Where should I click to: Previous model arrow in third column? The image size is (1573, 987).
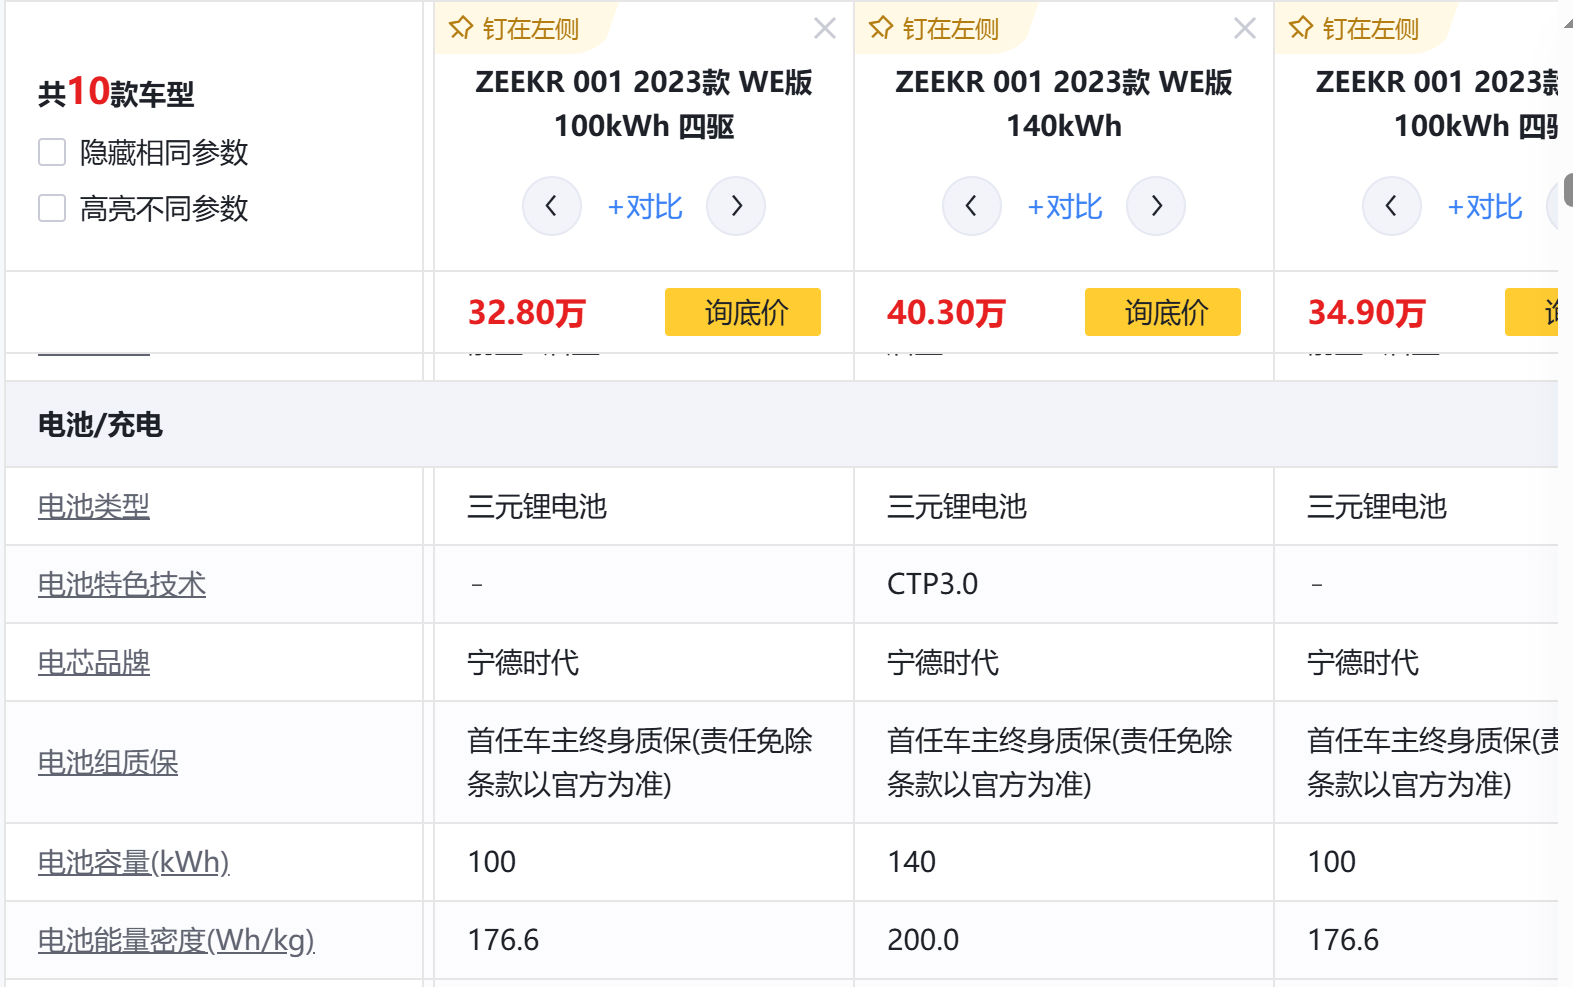pyautogui.click(x=1391, y=206)
